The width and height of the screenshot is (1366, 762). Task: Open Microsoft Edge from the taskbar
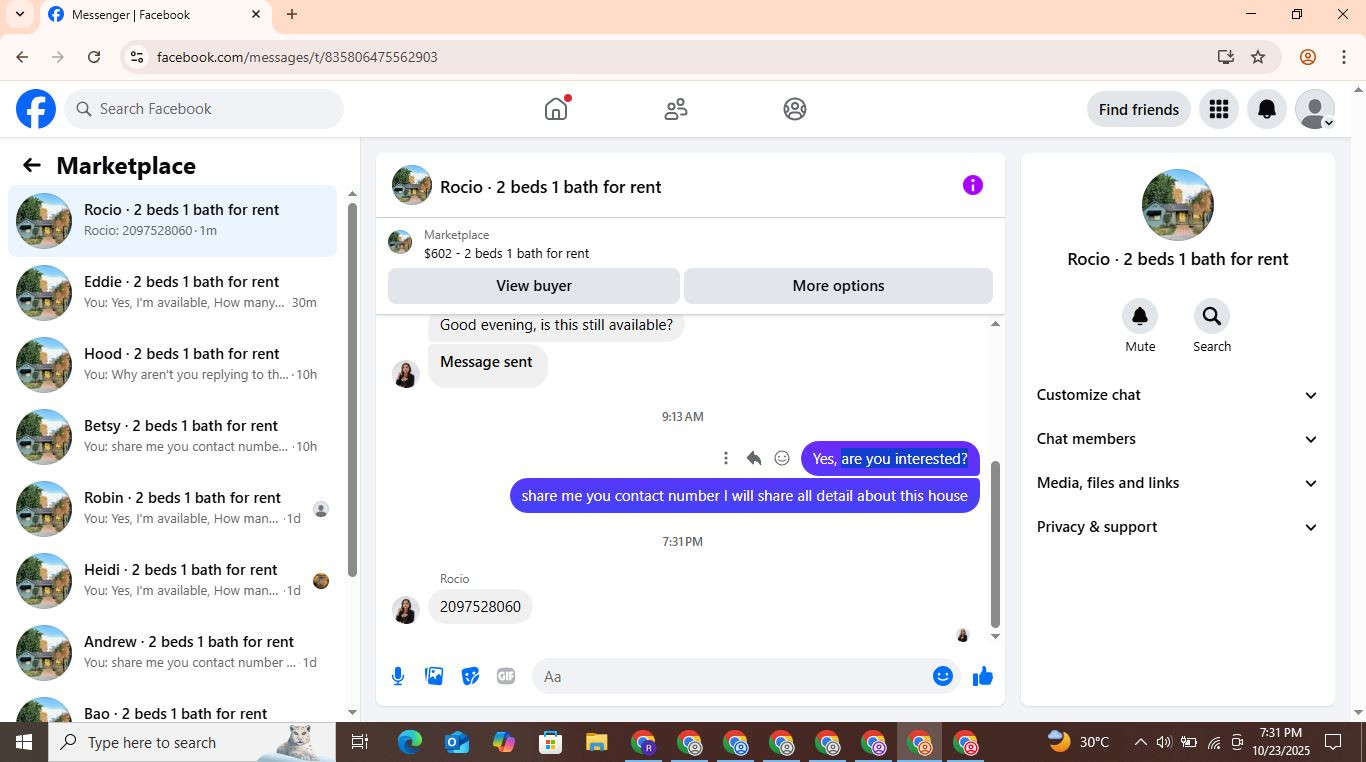[410, 742]
